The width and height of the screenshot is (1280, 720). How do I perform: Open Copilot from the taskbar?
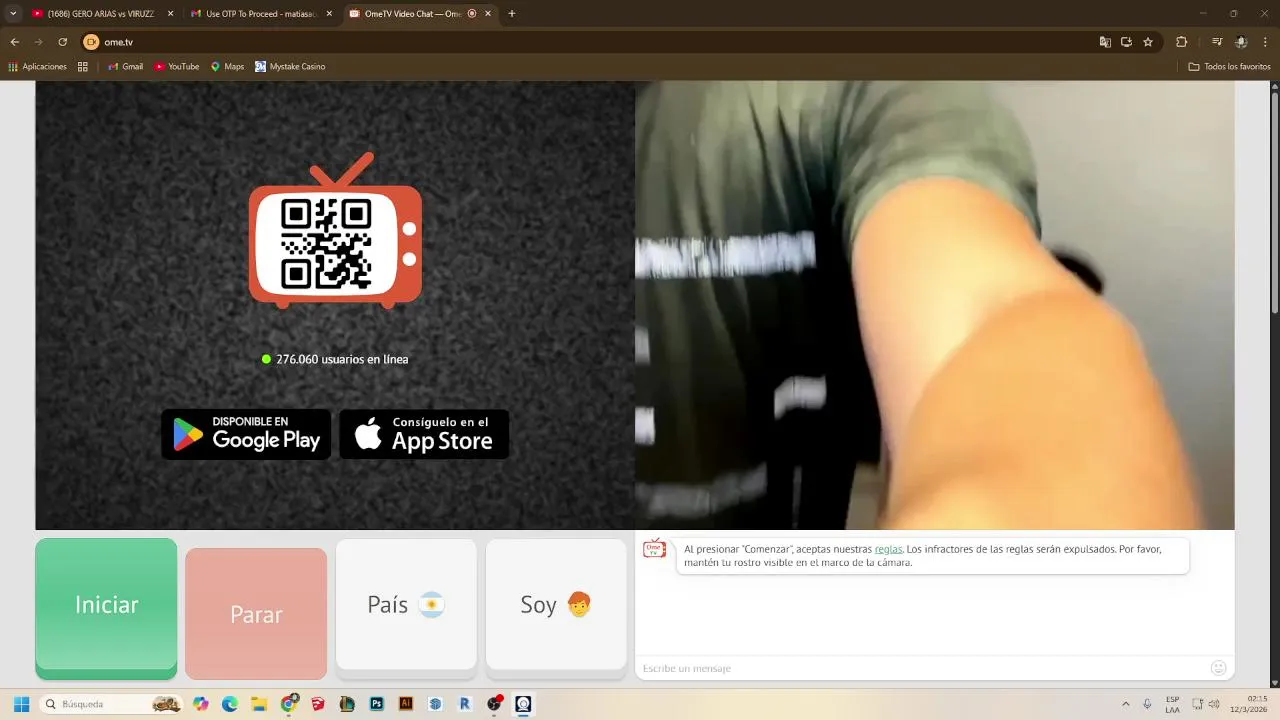coord(201,704)
